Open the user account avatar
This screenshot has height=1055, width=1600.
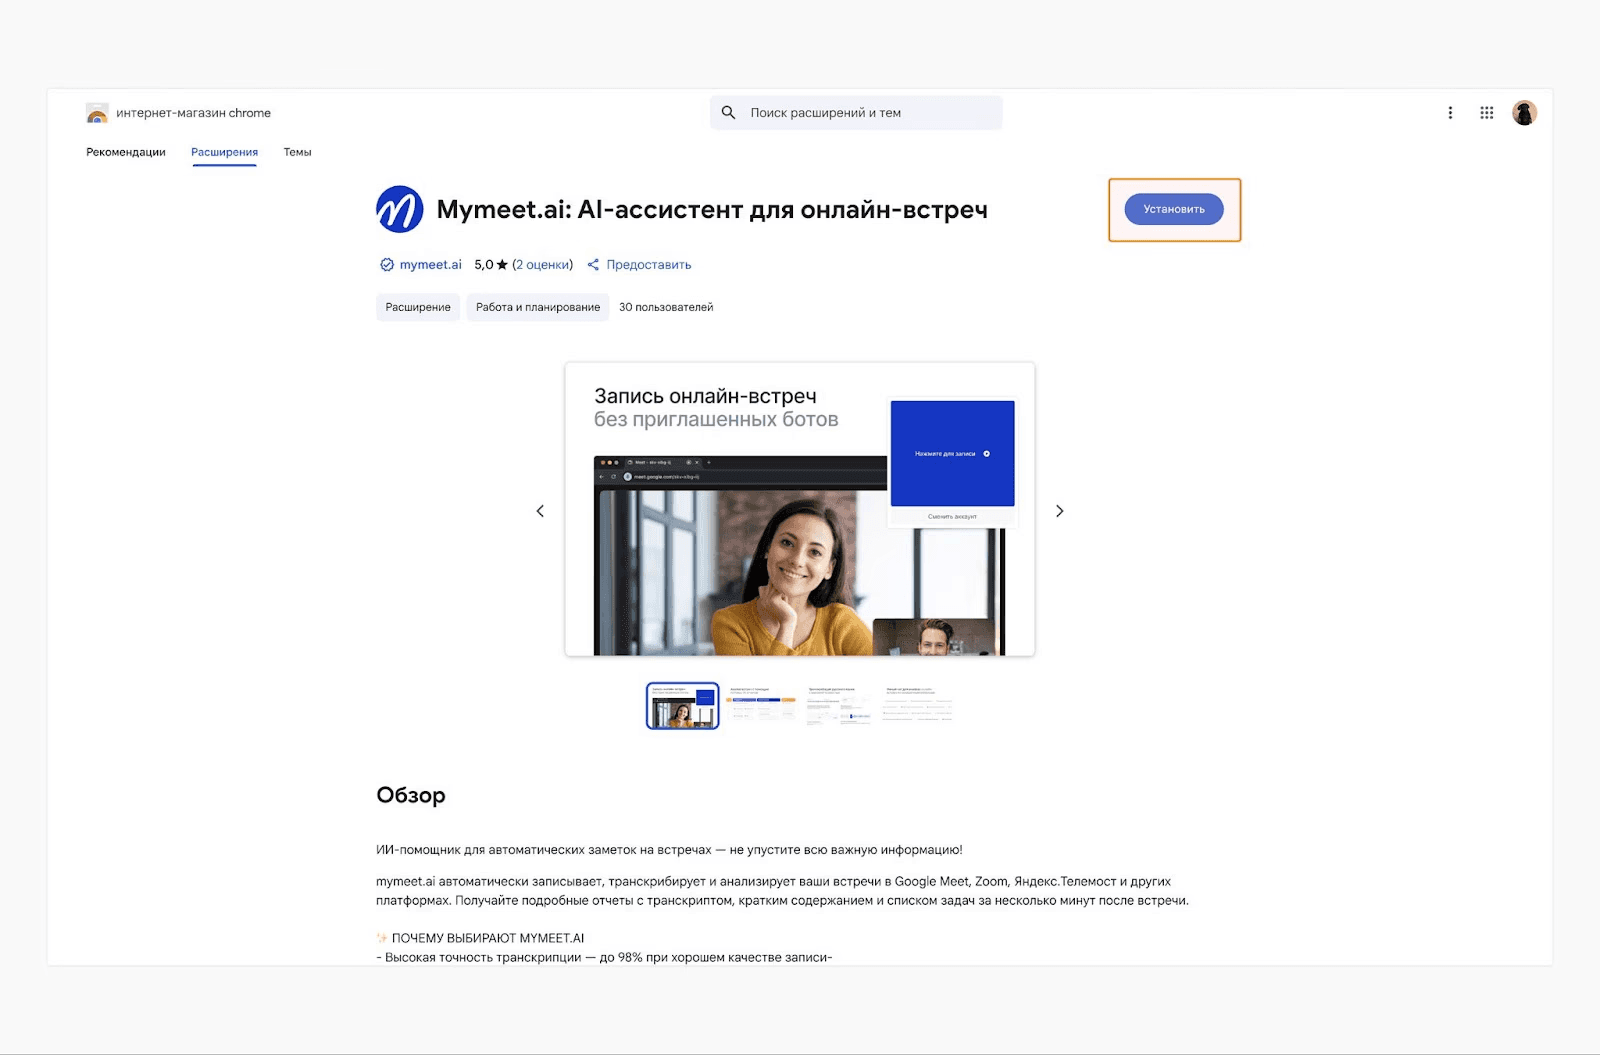(x=1524, y=113)
